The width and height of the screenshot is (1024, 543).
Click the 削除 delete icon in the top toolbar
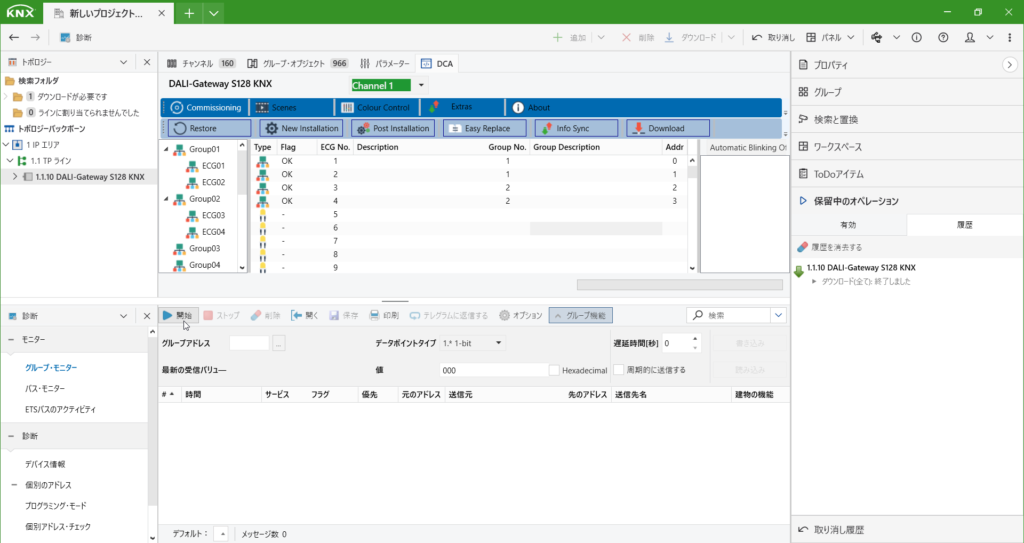point(626,38)
